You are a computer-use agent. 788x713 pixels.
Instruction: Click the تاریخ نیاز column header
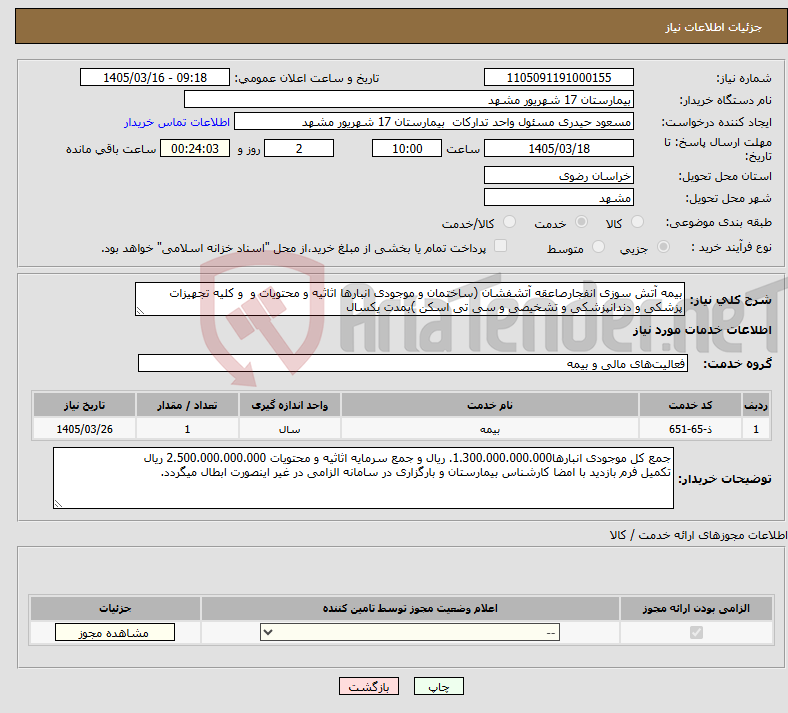pyautogui.click(x=84, y=405)
